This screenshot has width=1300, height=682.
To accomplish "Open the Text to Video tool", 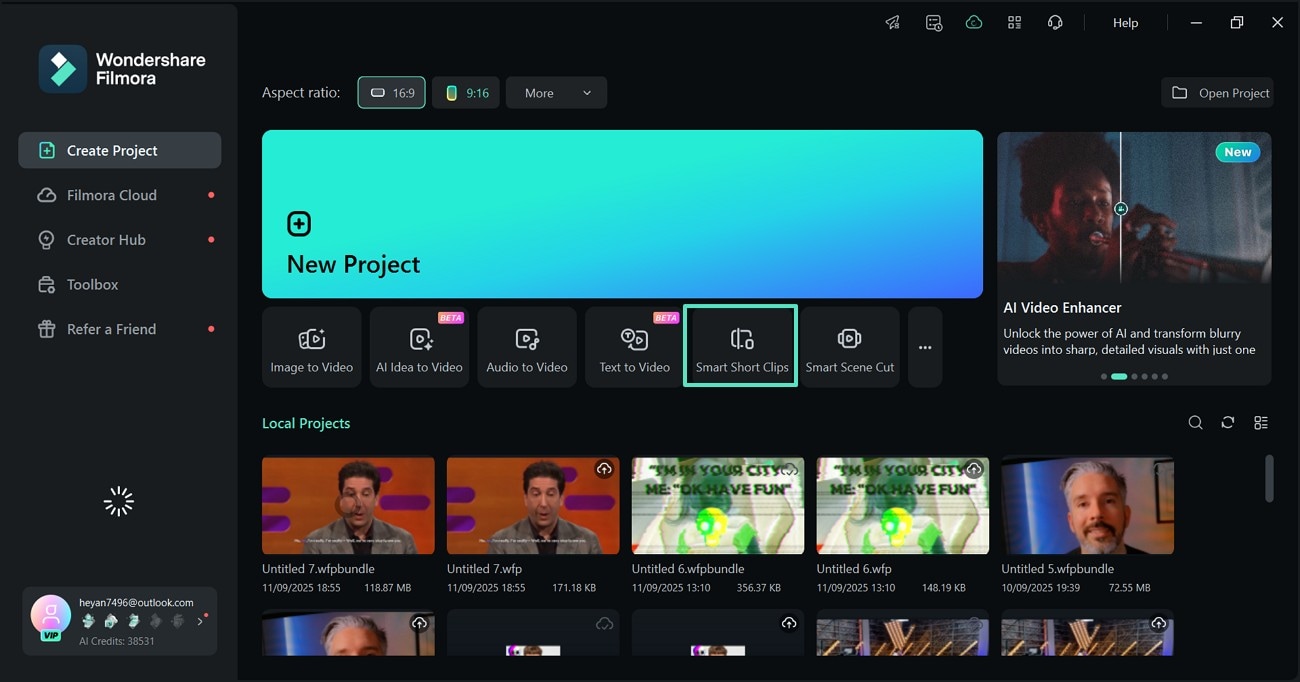I will click(635, 347).
